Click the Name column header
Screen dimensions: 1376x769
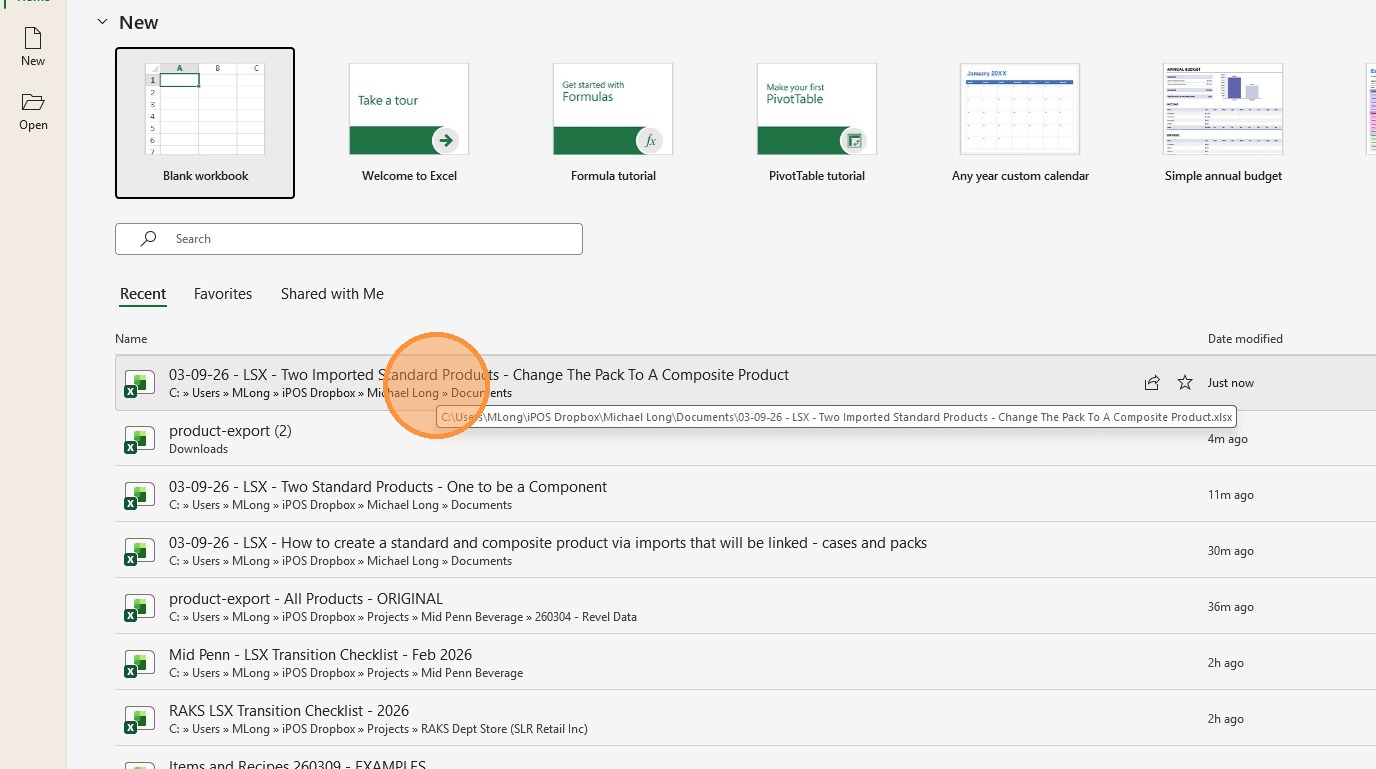tap(131, 339)
